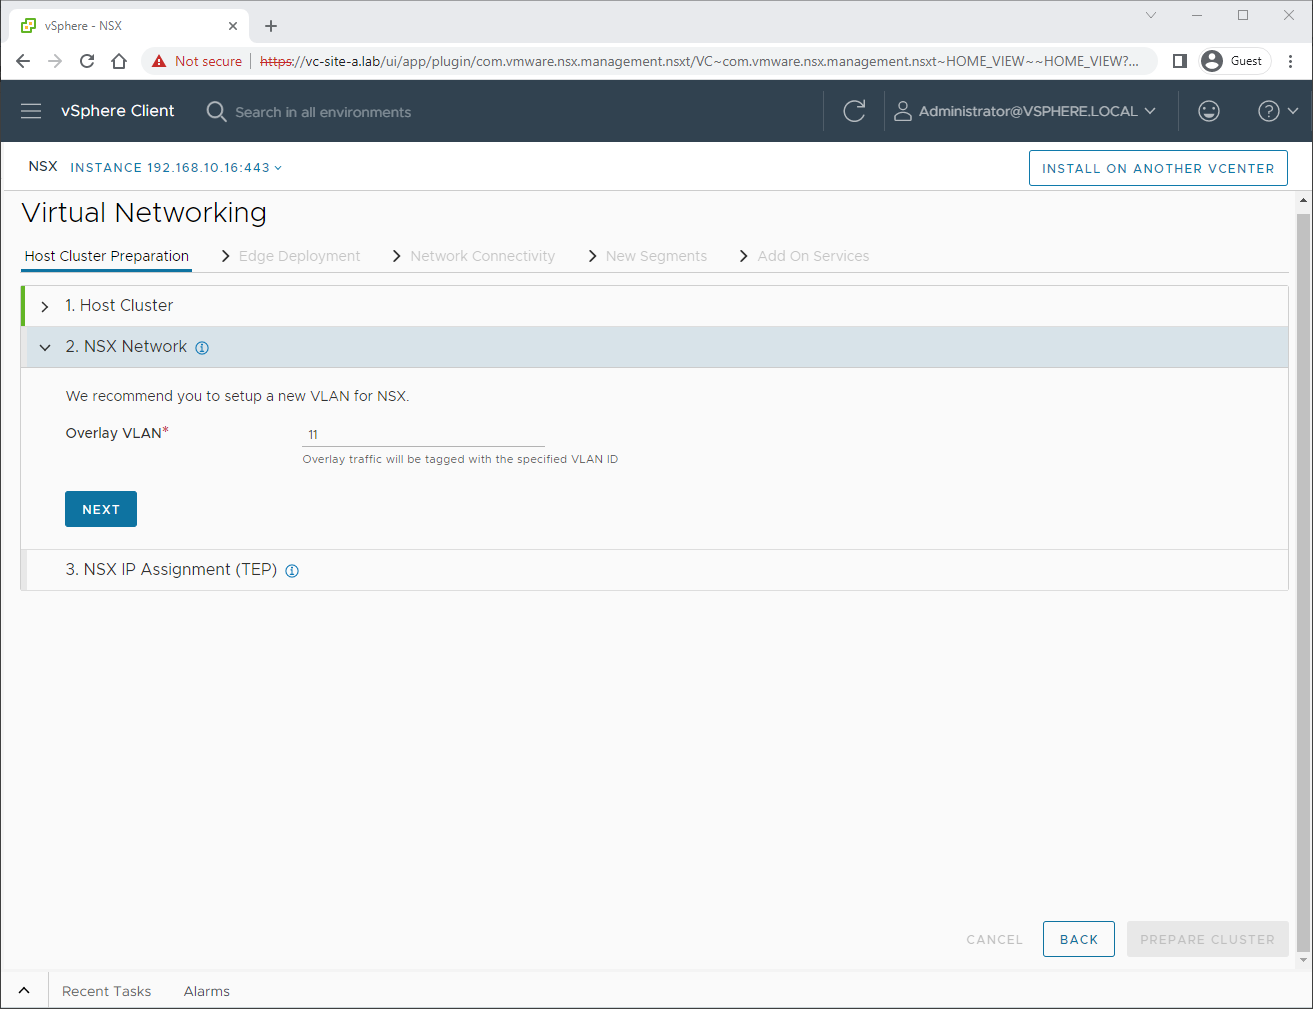
Task: Click the Overlay VLAN input field
Action: 423,434
